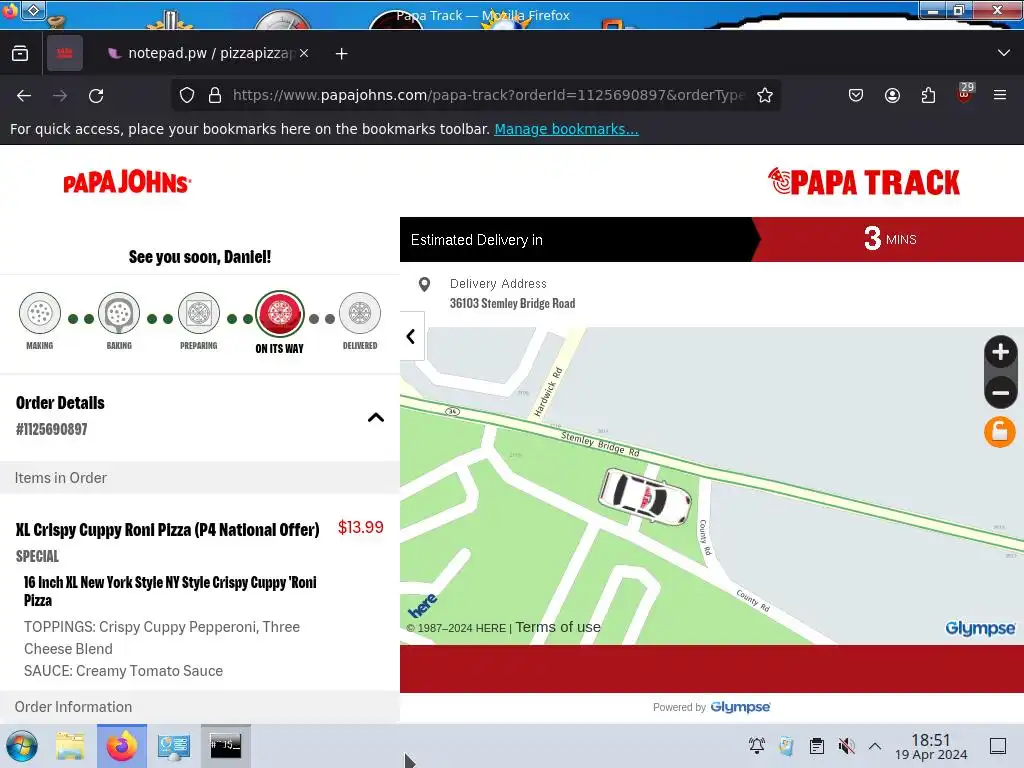Viewport: 1024px width, 768px height.
Task: Close the notepad.pw tab
Action: 304,53
